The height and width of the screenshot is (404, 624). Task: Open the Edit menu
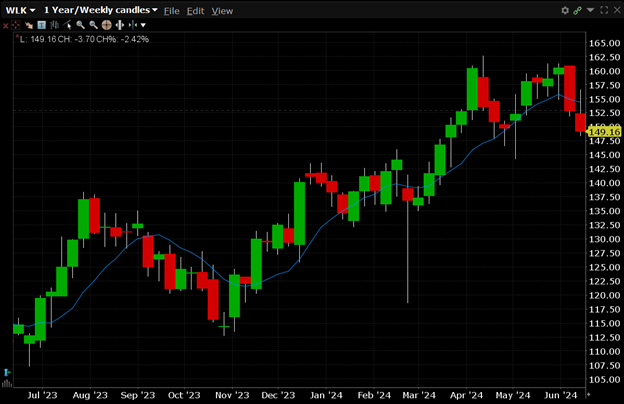(195, 11)
